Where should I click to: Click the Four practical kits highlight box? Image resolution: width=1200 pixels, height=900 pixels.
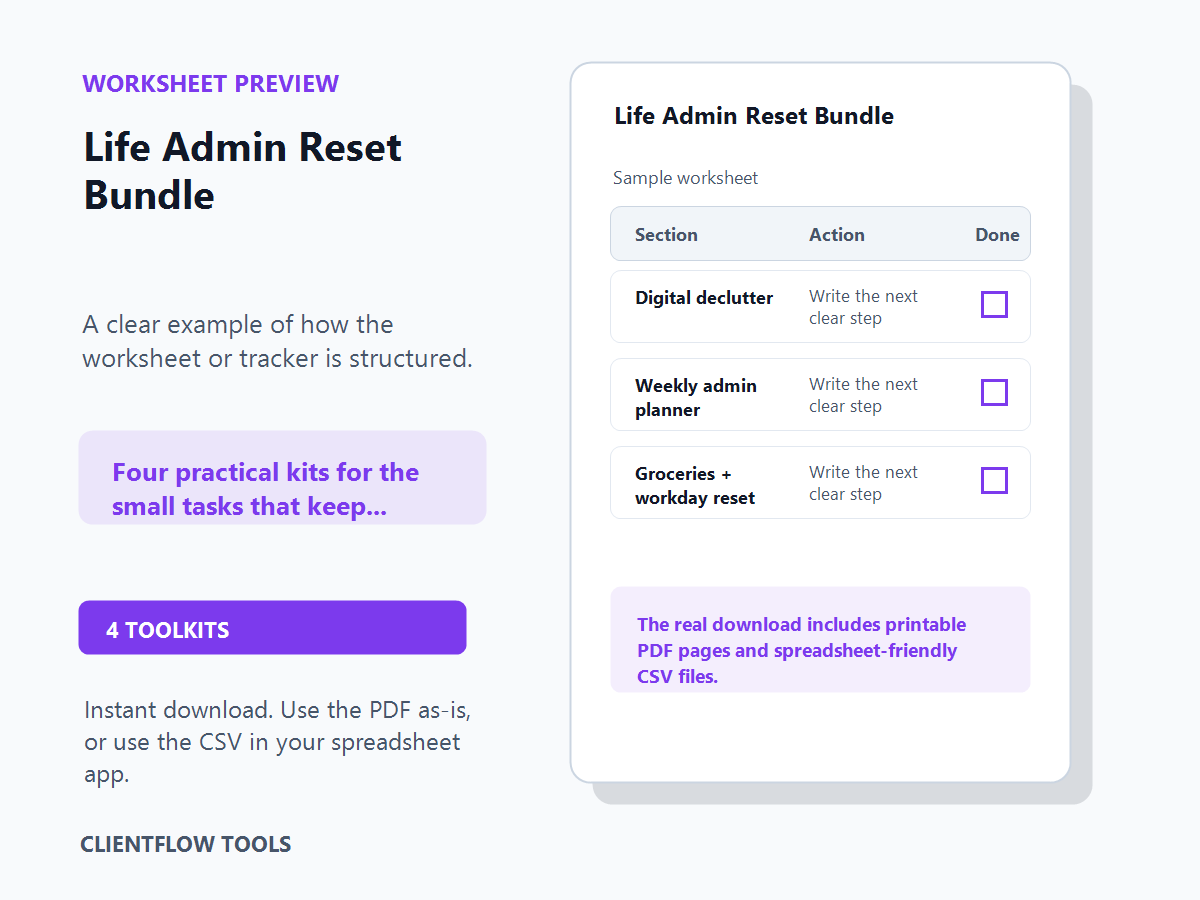click(282, 478)
